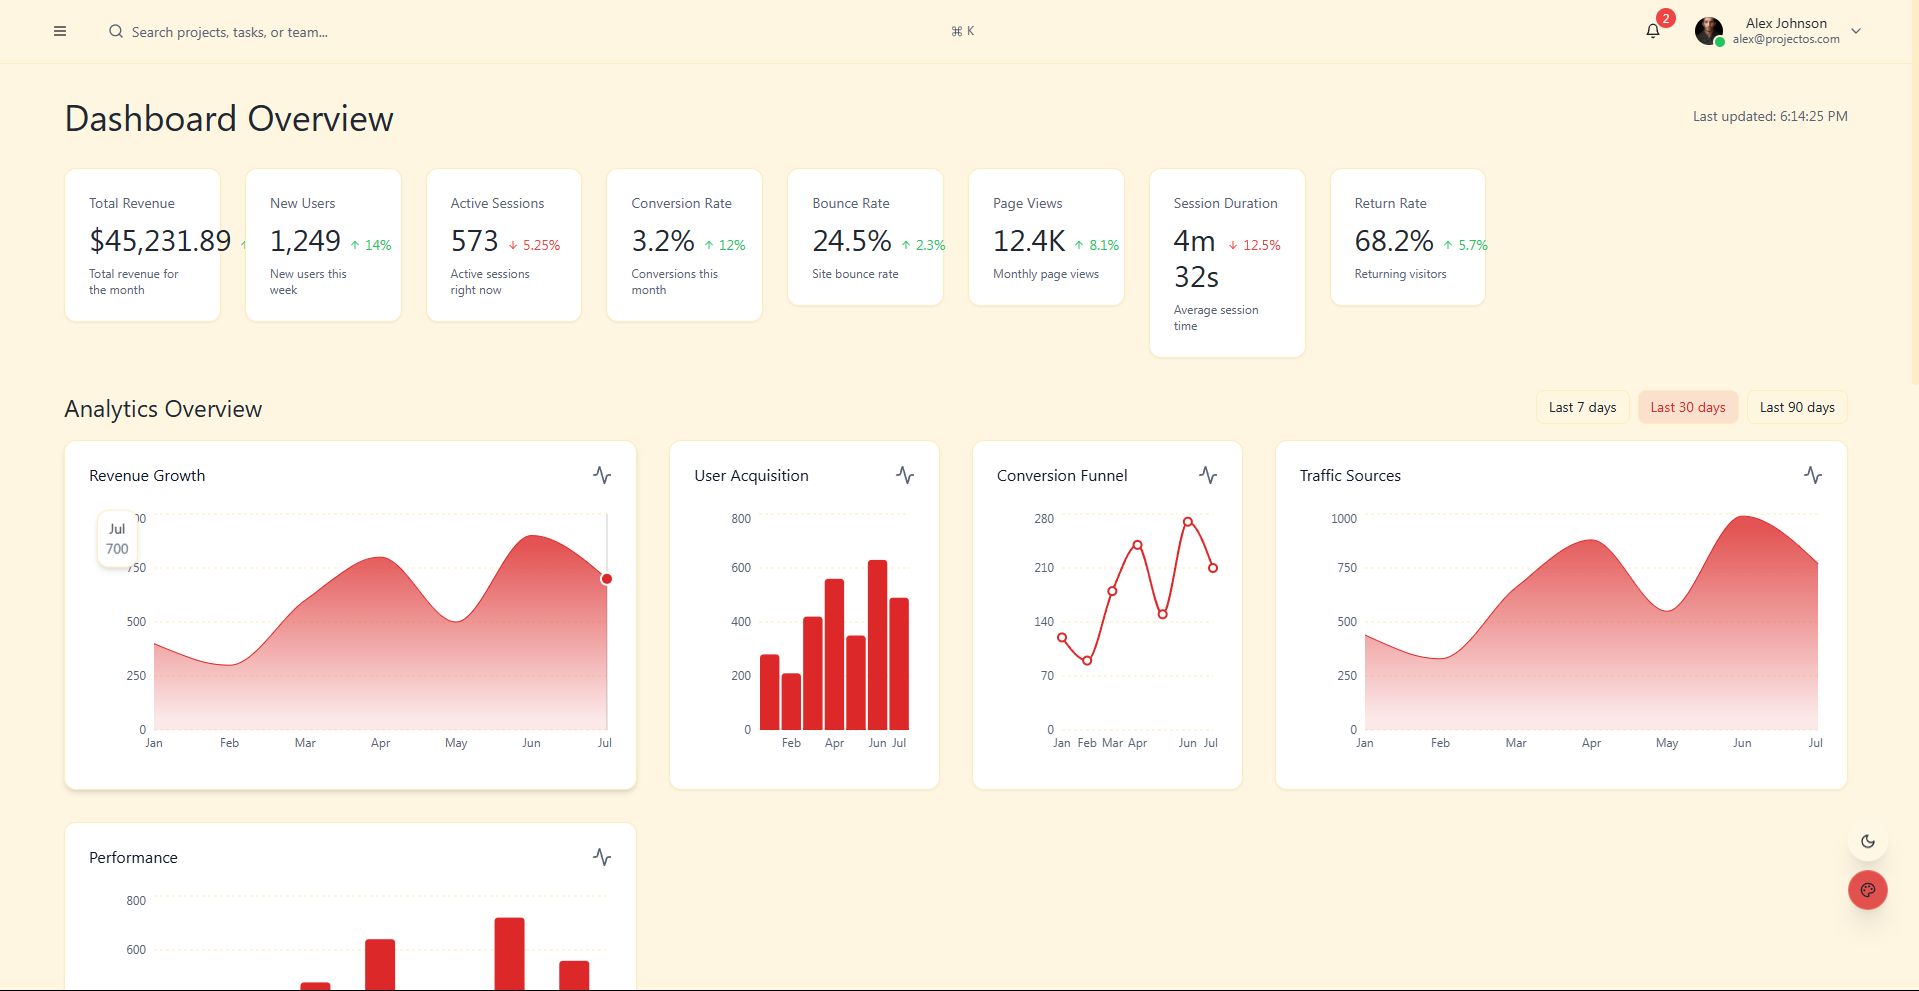This screenshot has width=1919, height=991.
Task: Open the New Users card
Action: [323, 245]
